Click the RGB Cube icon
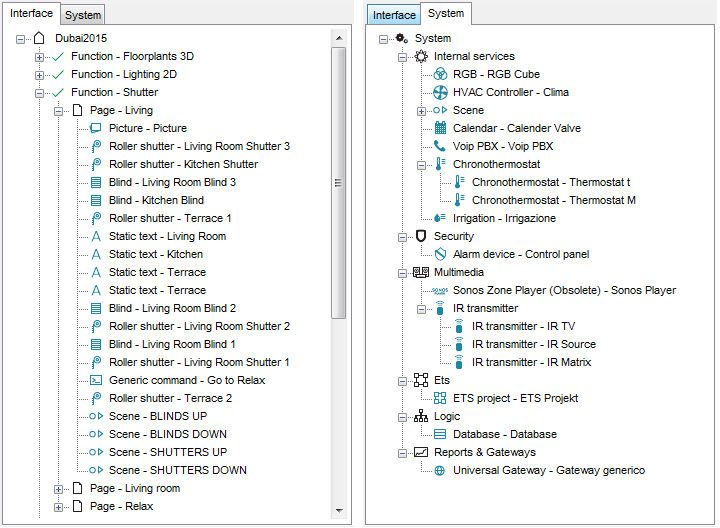 [440, 74]
